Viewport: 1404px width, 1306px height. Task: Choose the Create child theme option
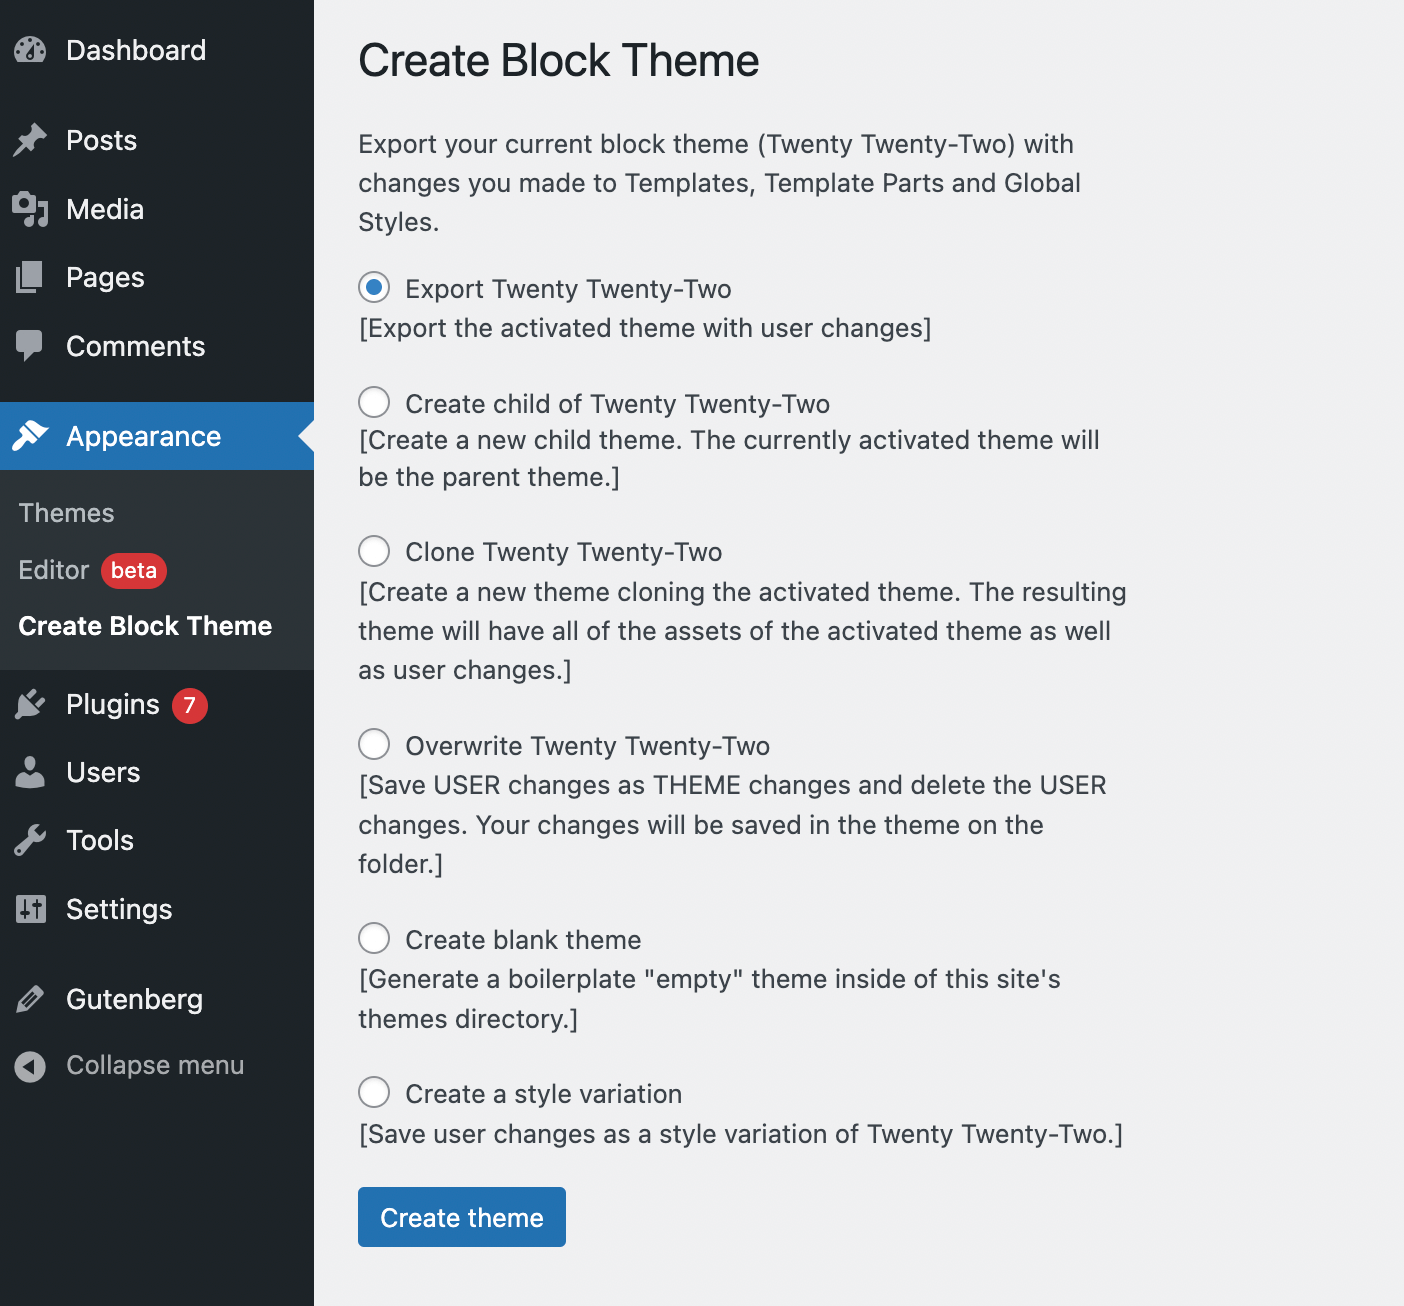(x=374, y=402)
